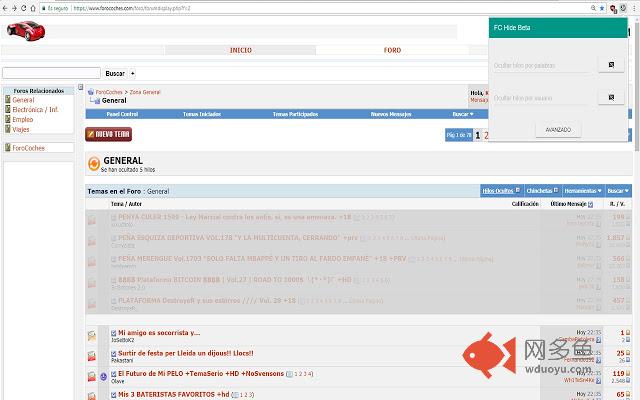The image size is (640, 400).
Task: Bookmark page with the star icon
Action: point(602,8)
